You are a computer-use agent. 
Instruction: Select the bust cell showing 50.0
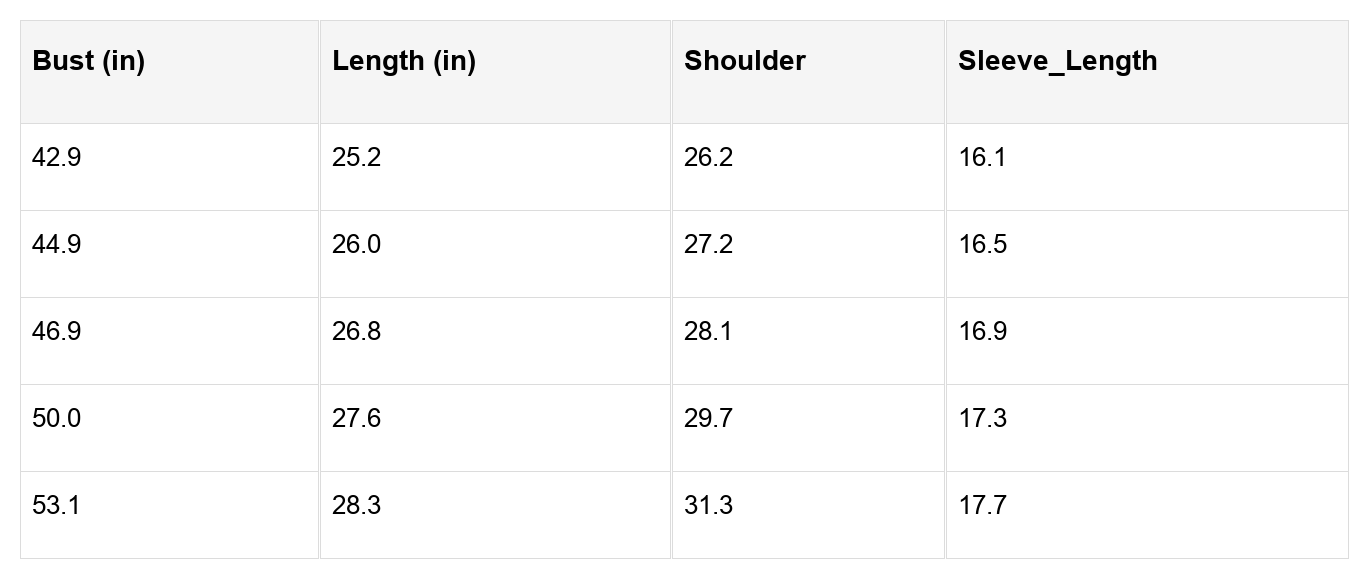(57, 419)
